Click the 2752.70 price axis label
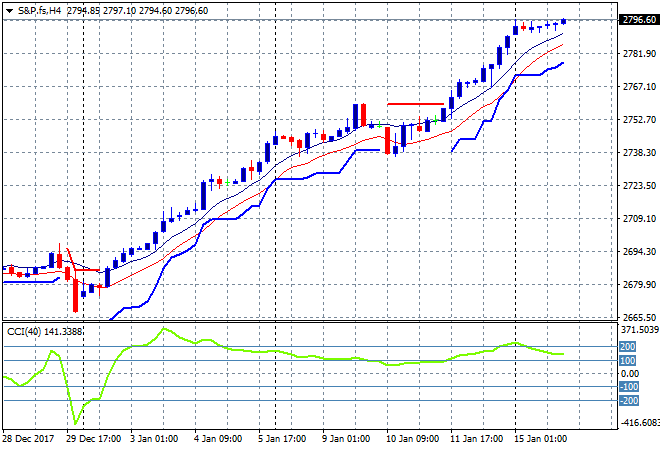 (x=639, y=120)
